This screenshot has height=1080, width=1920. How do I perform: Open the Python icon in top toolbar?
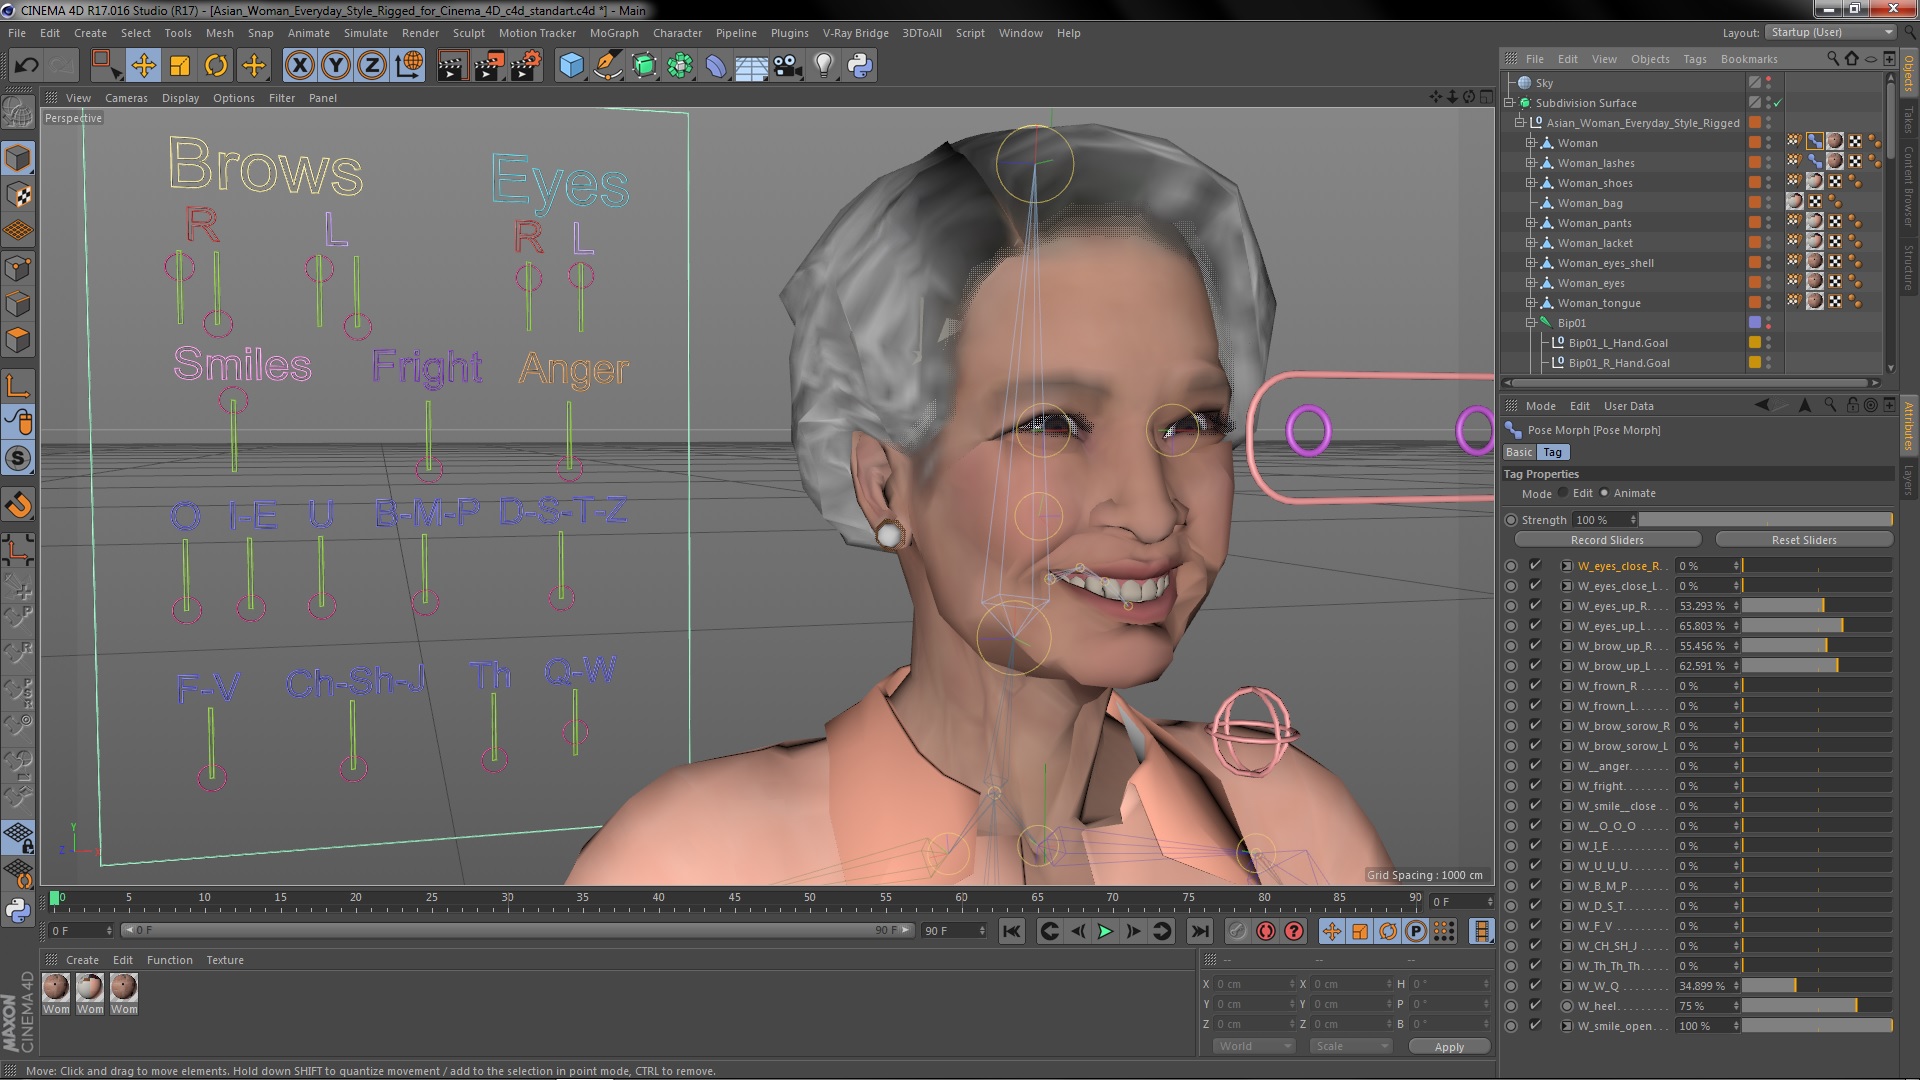click(x=860, y=66)
